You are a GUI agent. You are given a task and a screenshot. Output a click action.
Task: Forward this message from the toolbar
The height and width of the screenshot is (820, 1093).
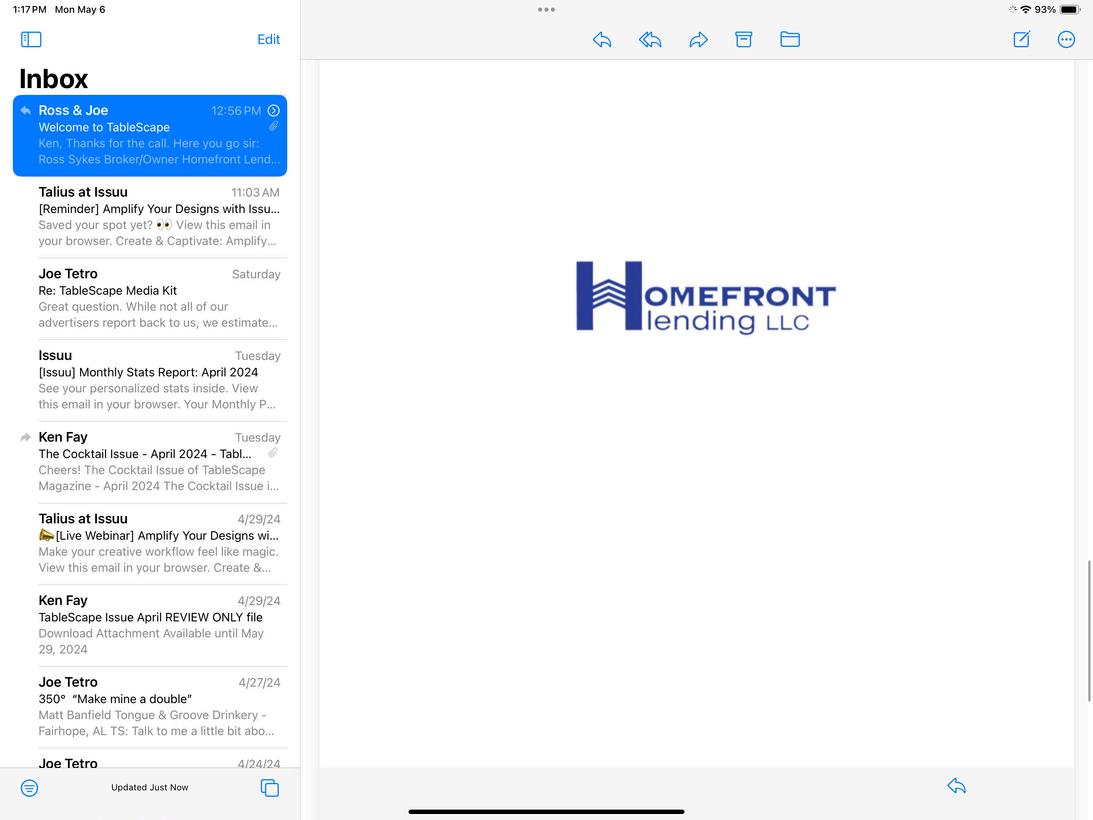pyautogui.click(x=698, y=40)
